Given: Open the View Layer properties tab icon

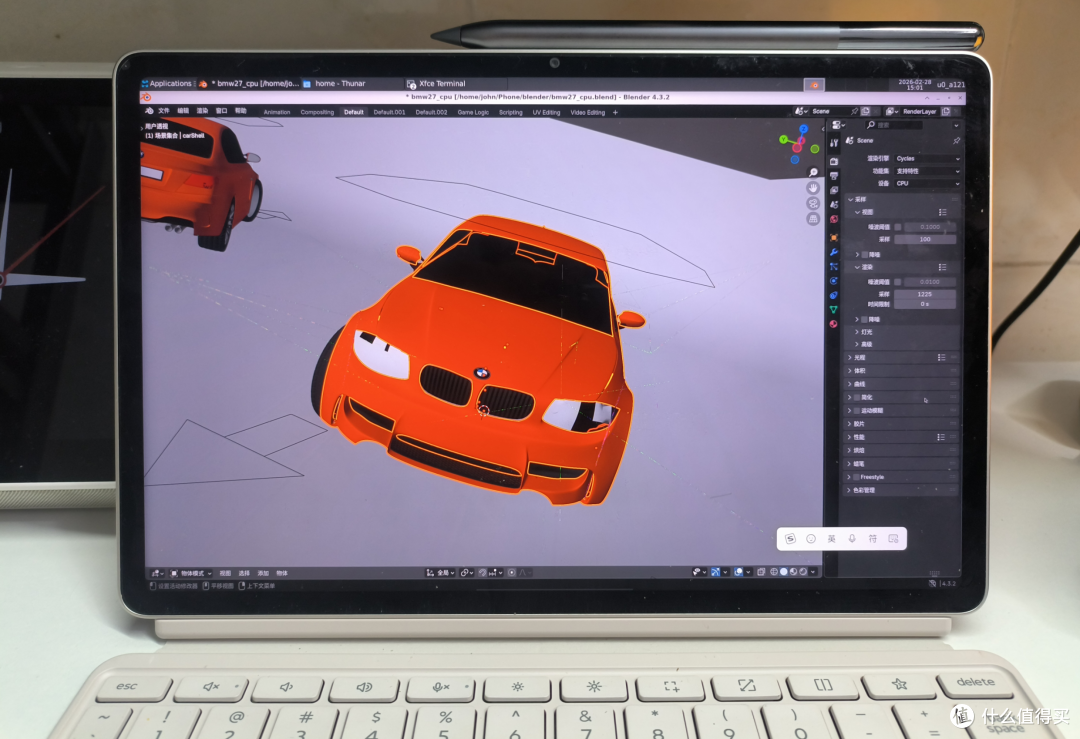Looking at the screenshot, I should pyautogui.click(x=834, y=190).
